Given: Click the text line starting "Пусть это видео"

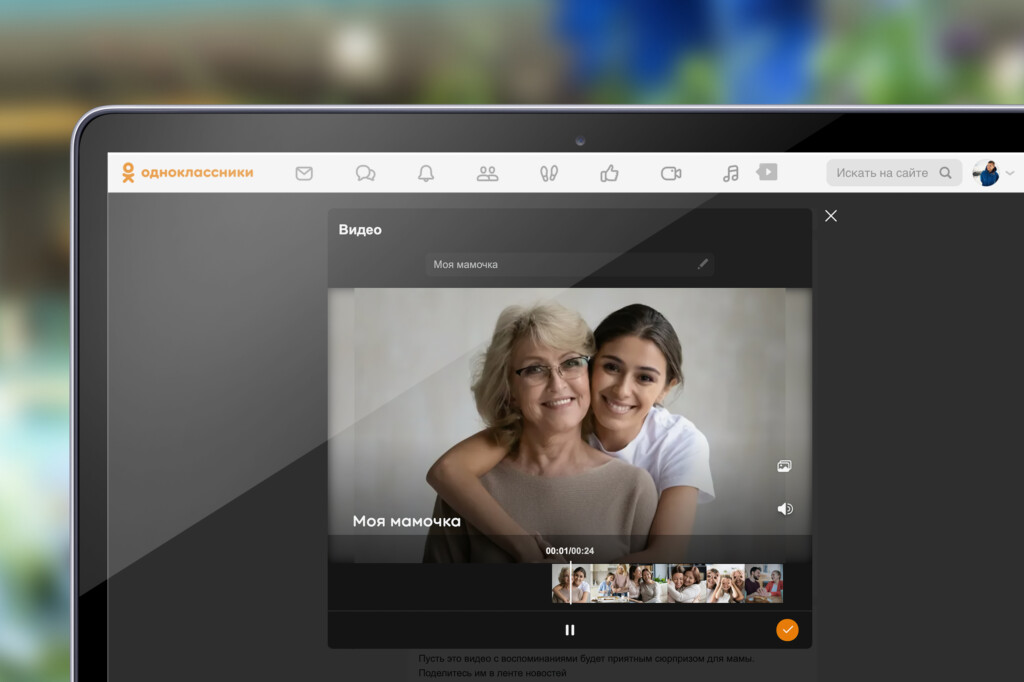Looking at the screenshot, I should [586, 658].
